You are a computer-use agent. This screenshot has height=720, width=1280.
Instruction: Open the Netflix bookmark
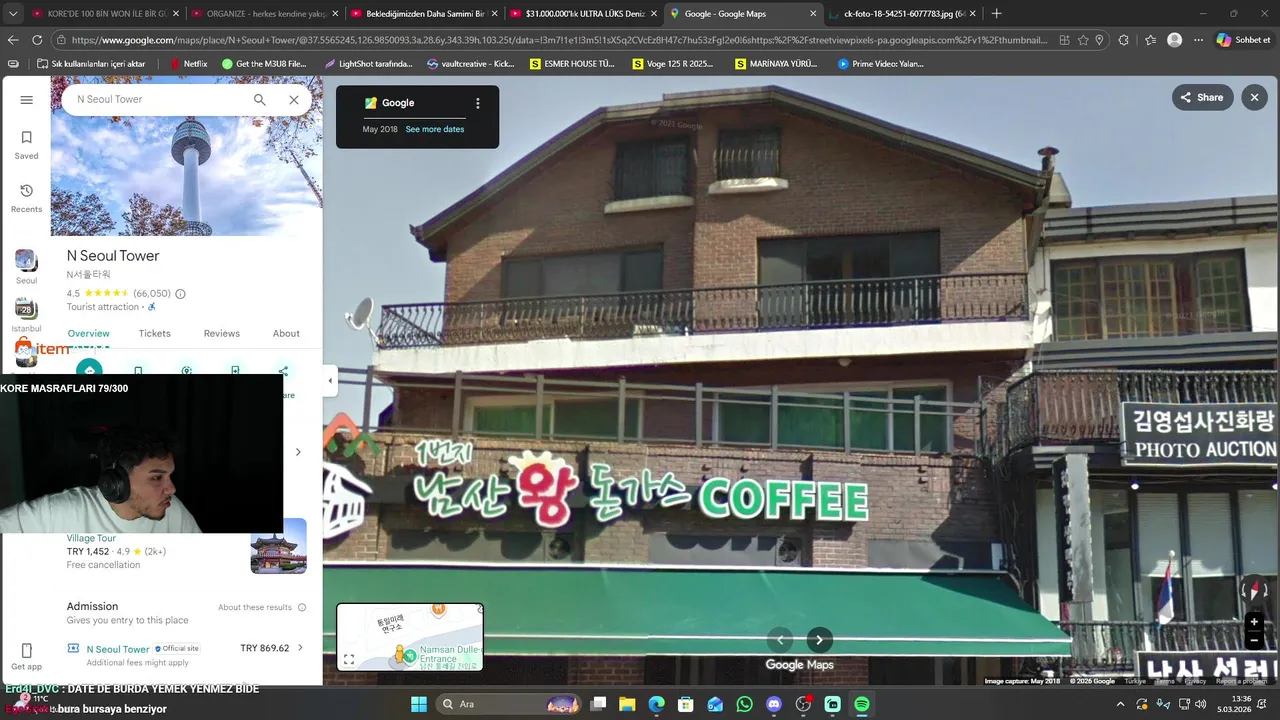188,63
